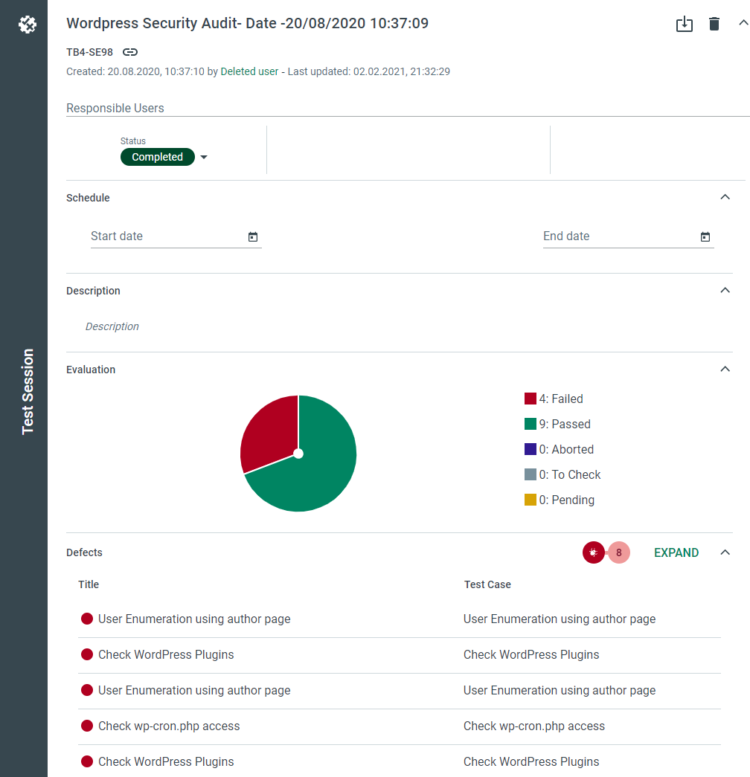Image resolution: width=750 pixels, height=777 pixels.
Task: Click the vertical Test Session sidebar label
Action: 27,391
